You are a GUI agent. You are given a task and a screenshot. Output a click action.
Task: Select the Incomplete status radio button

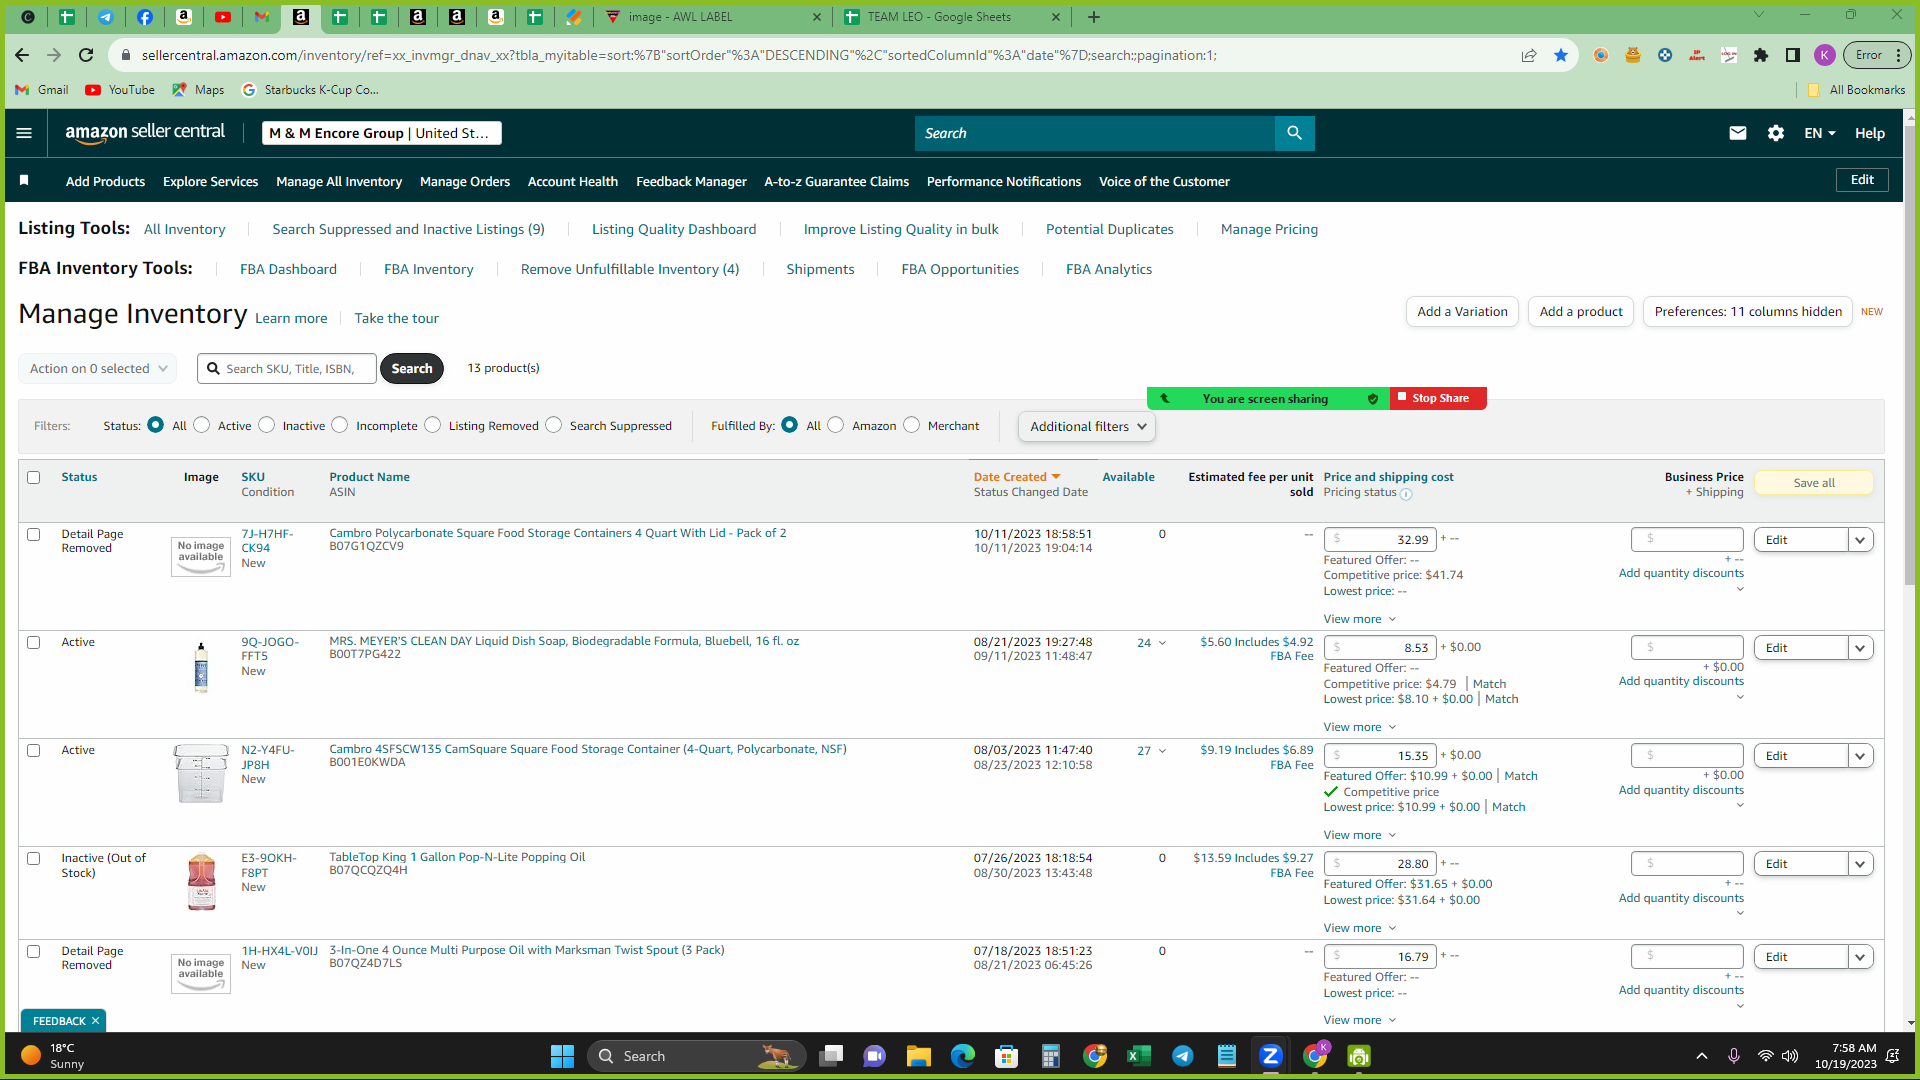click(340, 425)
